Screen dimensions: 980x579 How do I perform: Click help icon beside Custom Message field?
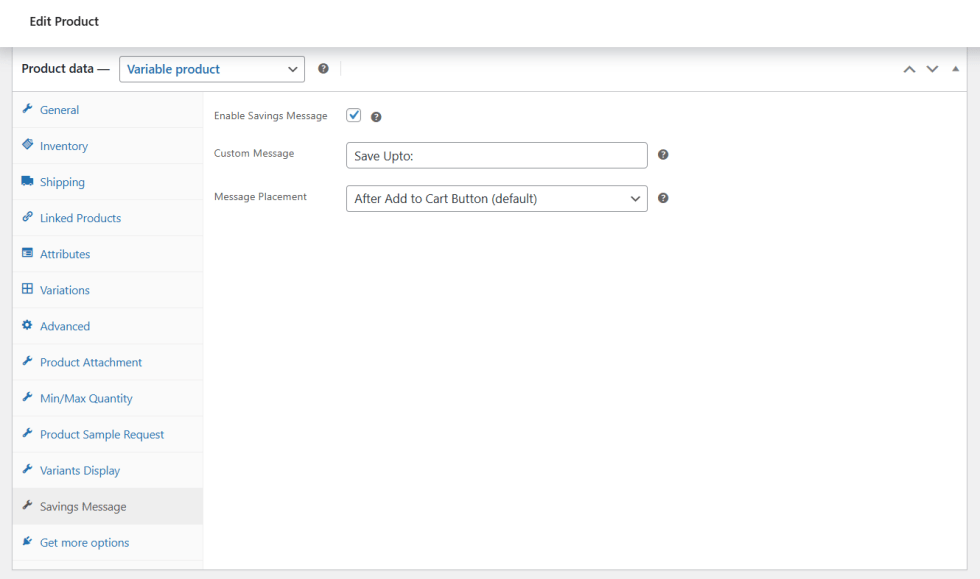coord(663,155)
